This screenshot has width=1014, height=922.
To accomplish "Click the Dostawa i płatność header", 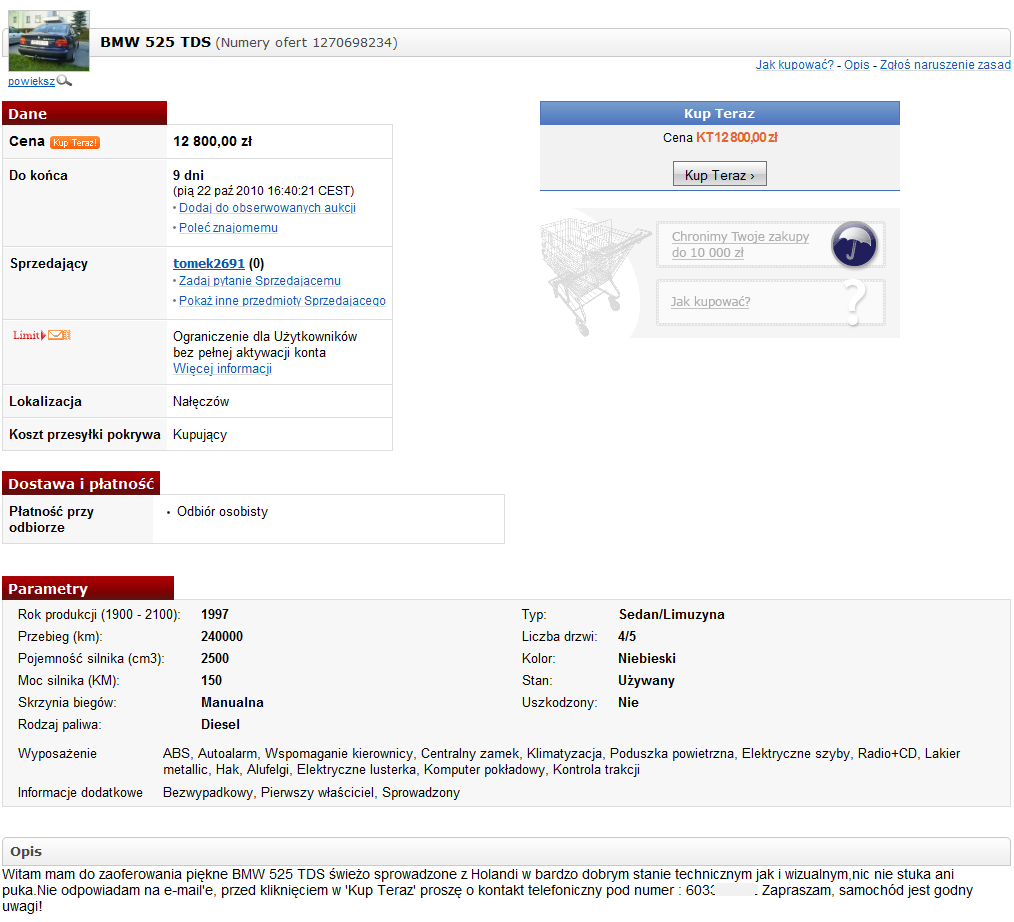I will (81, 484).
